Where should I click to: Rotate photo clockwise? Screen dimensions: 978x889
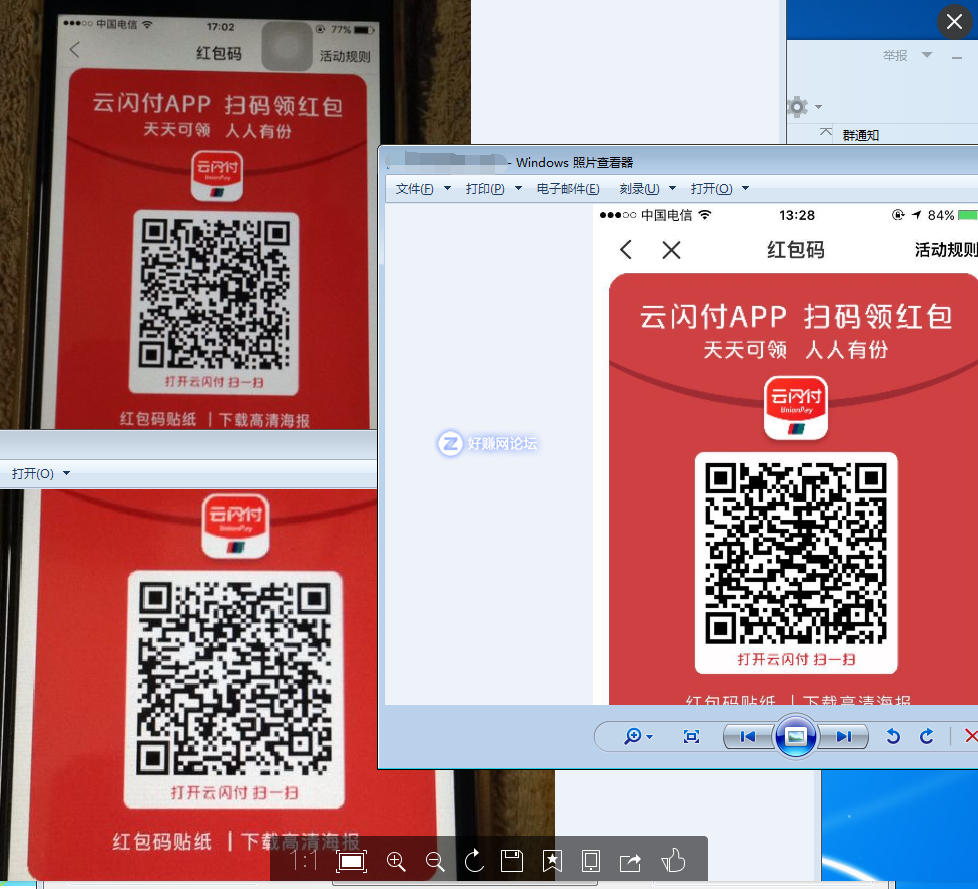(927, 737)
